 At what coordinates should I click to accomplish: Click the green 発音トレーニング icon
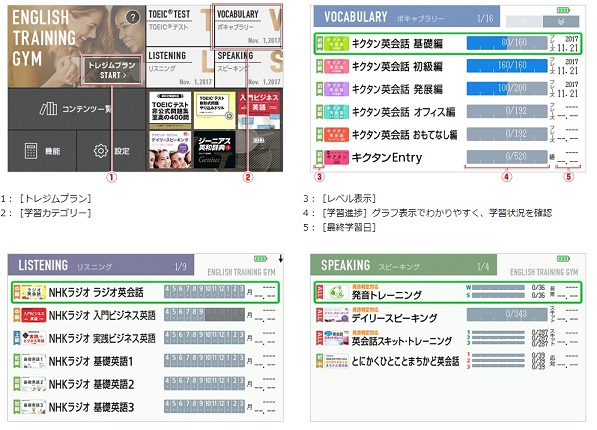336,293
